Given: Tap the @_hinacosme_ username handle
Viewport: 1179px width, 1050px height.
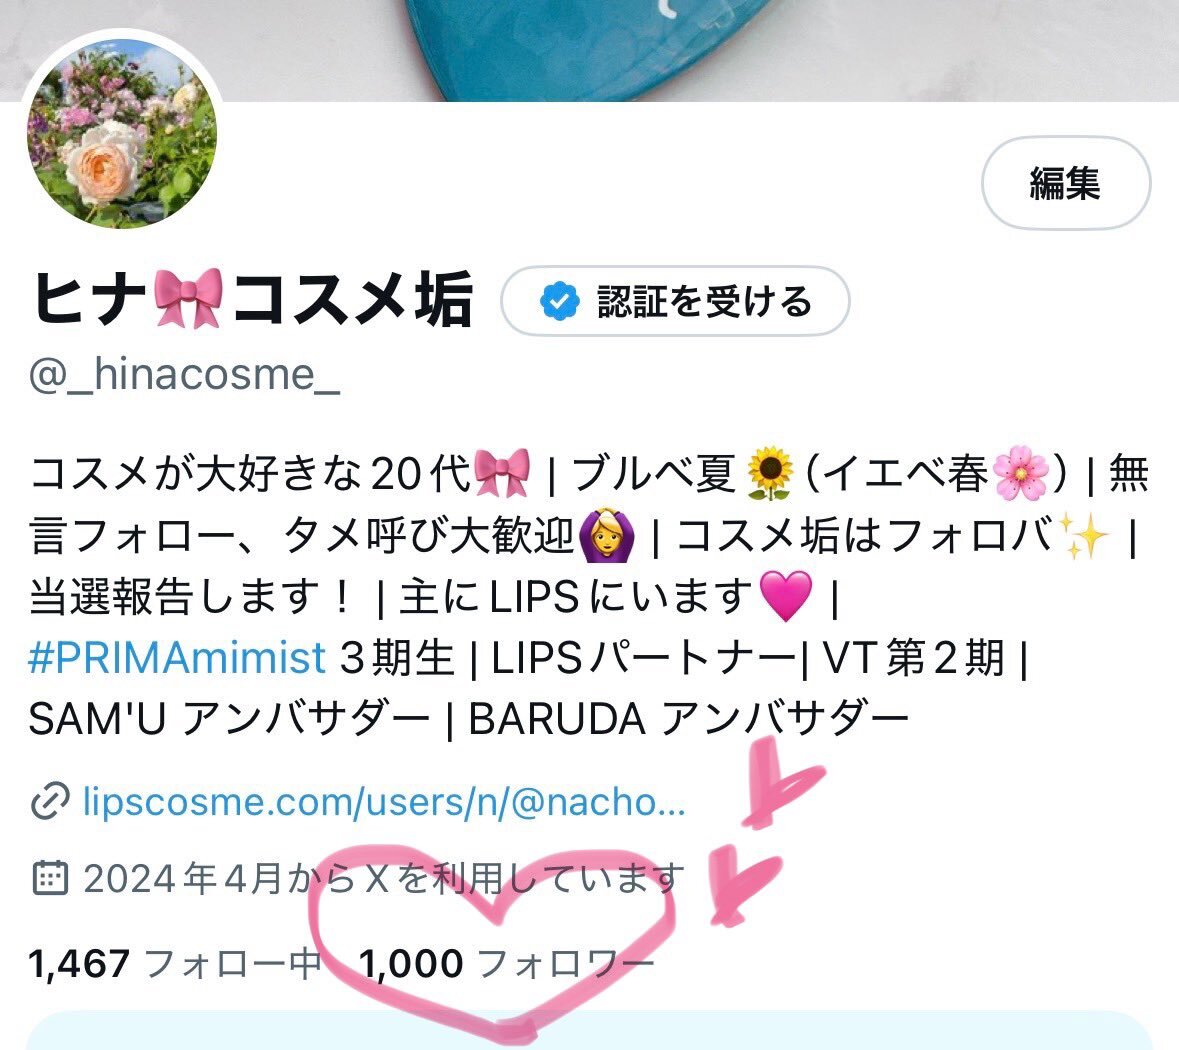Looking at the screenshot, I should click(184, 374).
